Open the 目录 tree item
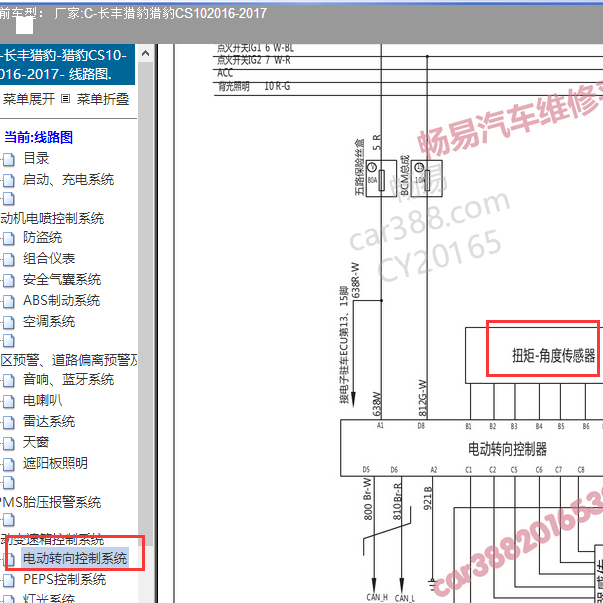This screenshot has height=603, width=603. (x=36, y=158)
